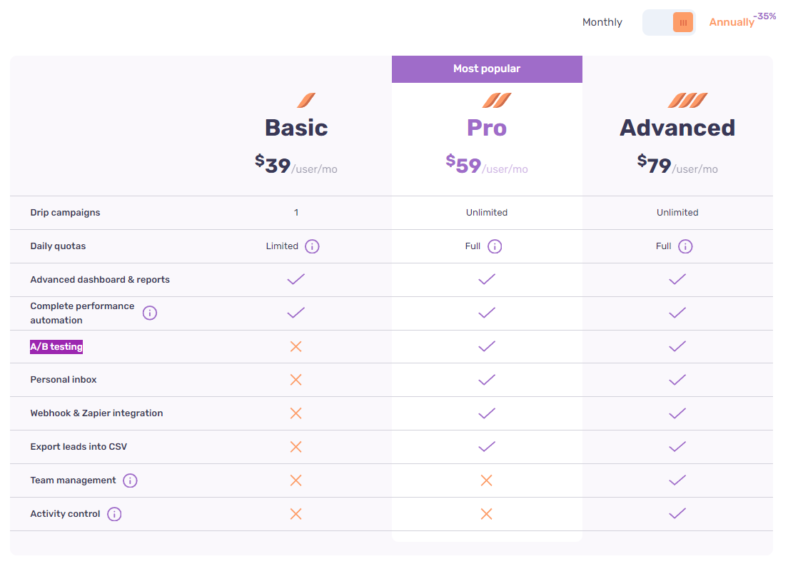Click info icon next to Team management
The width and height of the screenshot is (788, 564).
pos(130,480)
